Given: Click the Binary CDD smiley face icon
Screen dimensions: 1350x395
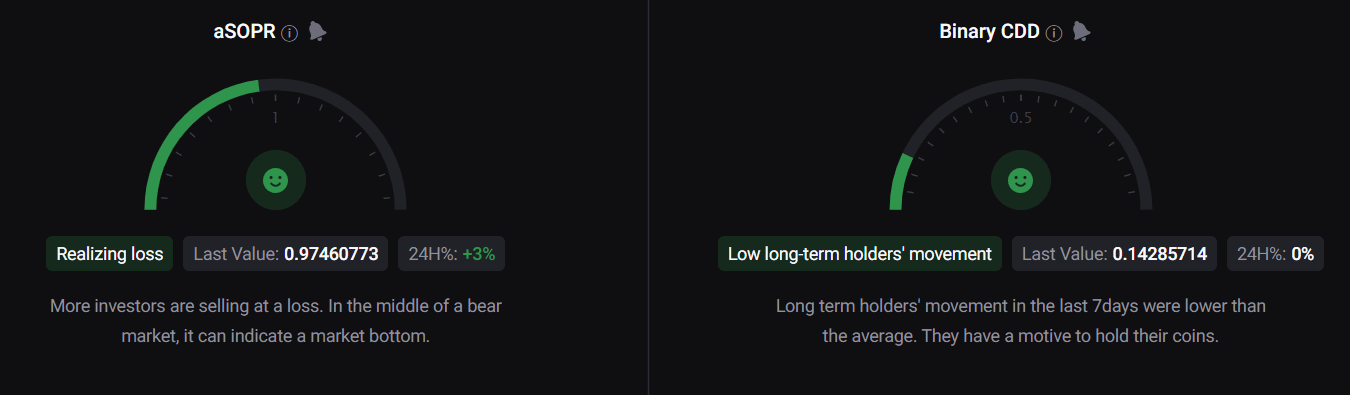Looking at the screenshot, I should coord(1020,180).
